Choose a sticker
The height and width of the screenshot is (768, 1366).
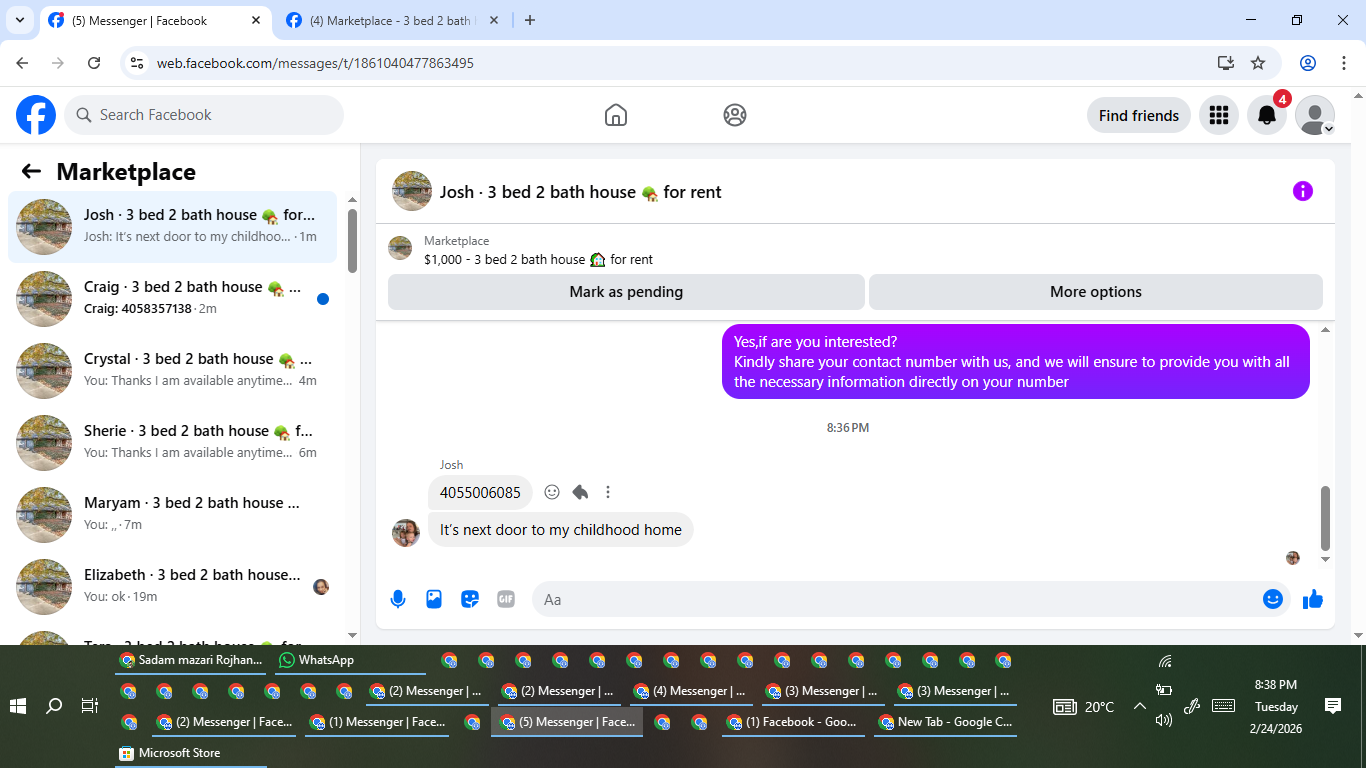[470, 599]
